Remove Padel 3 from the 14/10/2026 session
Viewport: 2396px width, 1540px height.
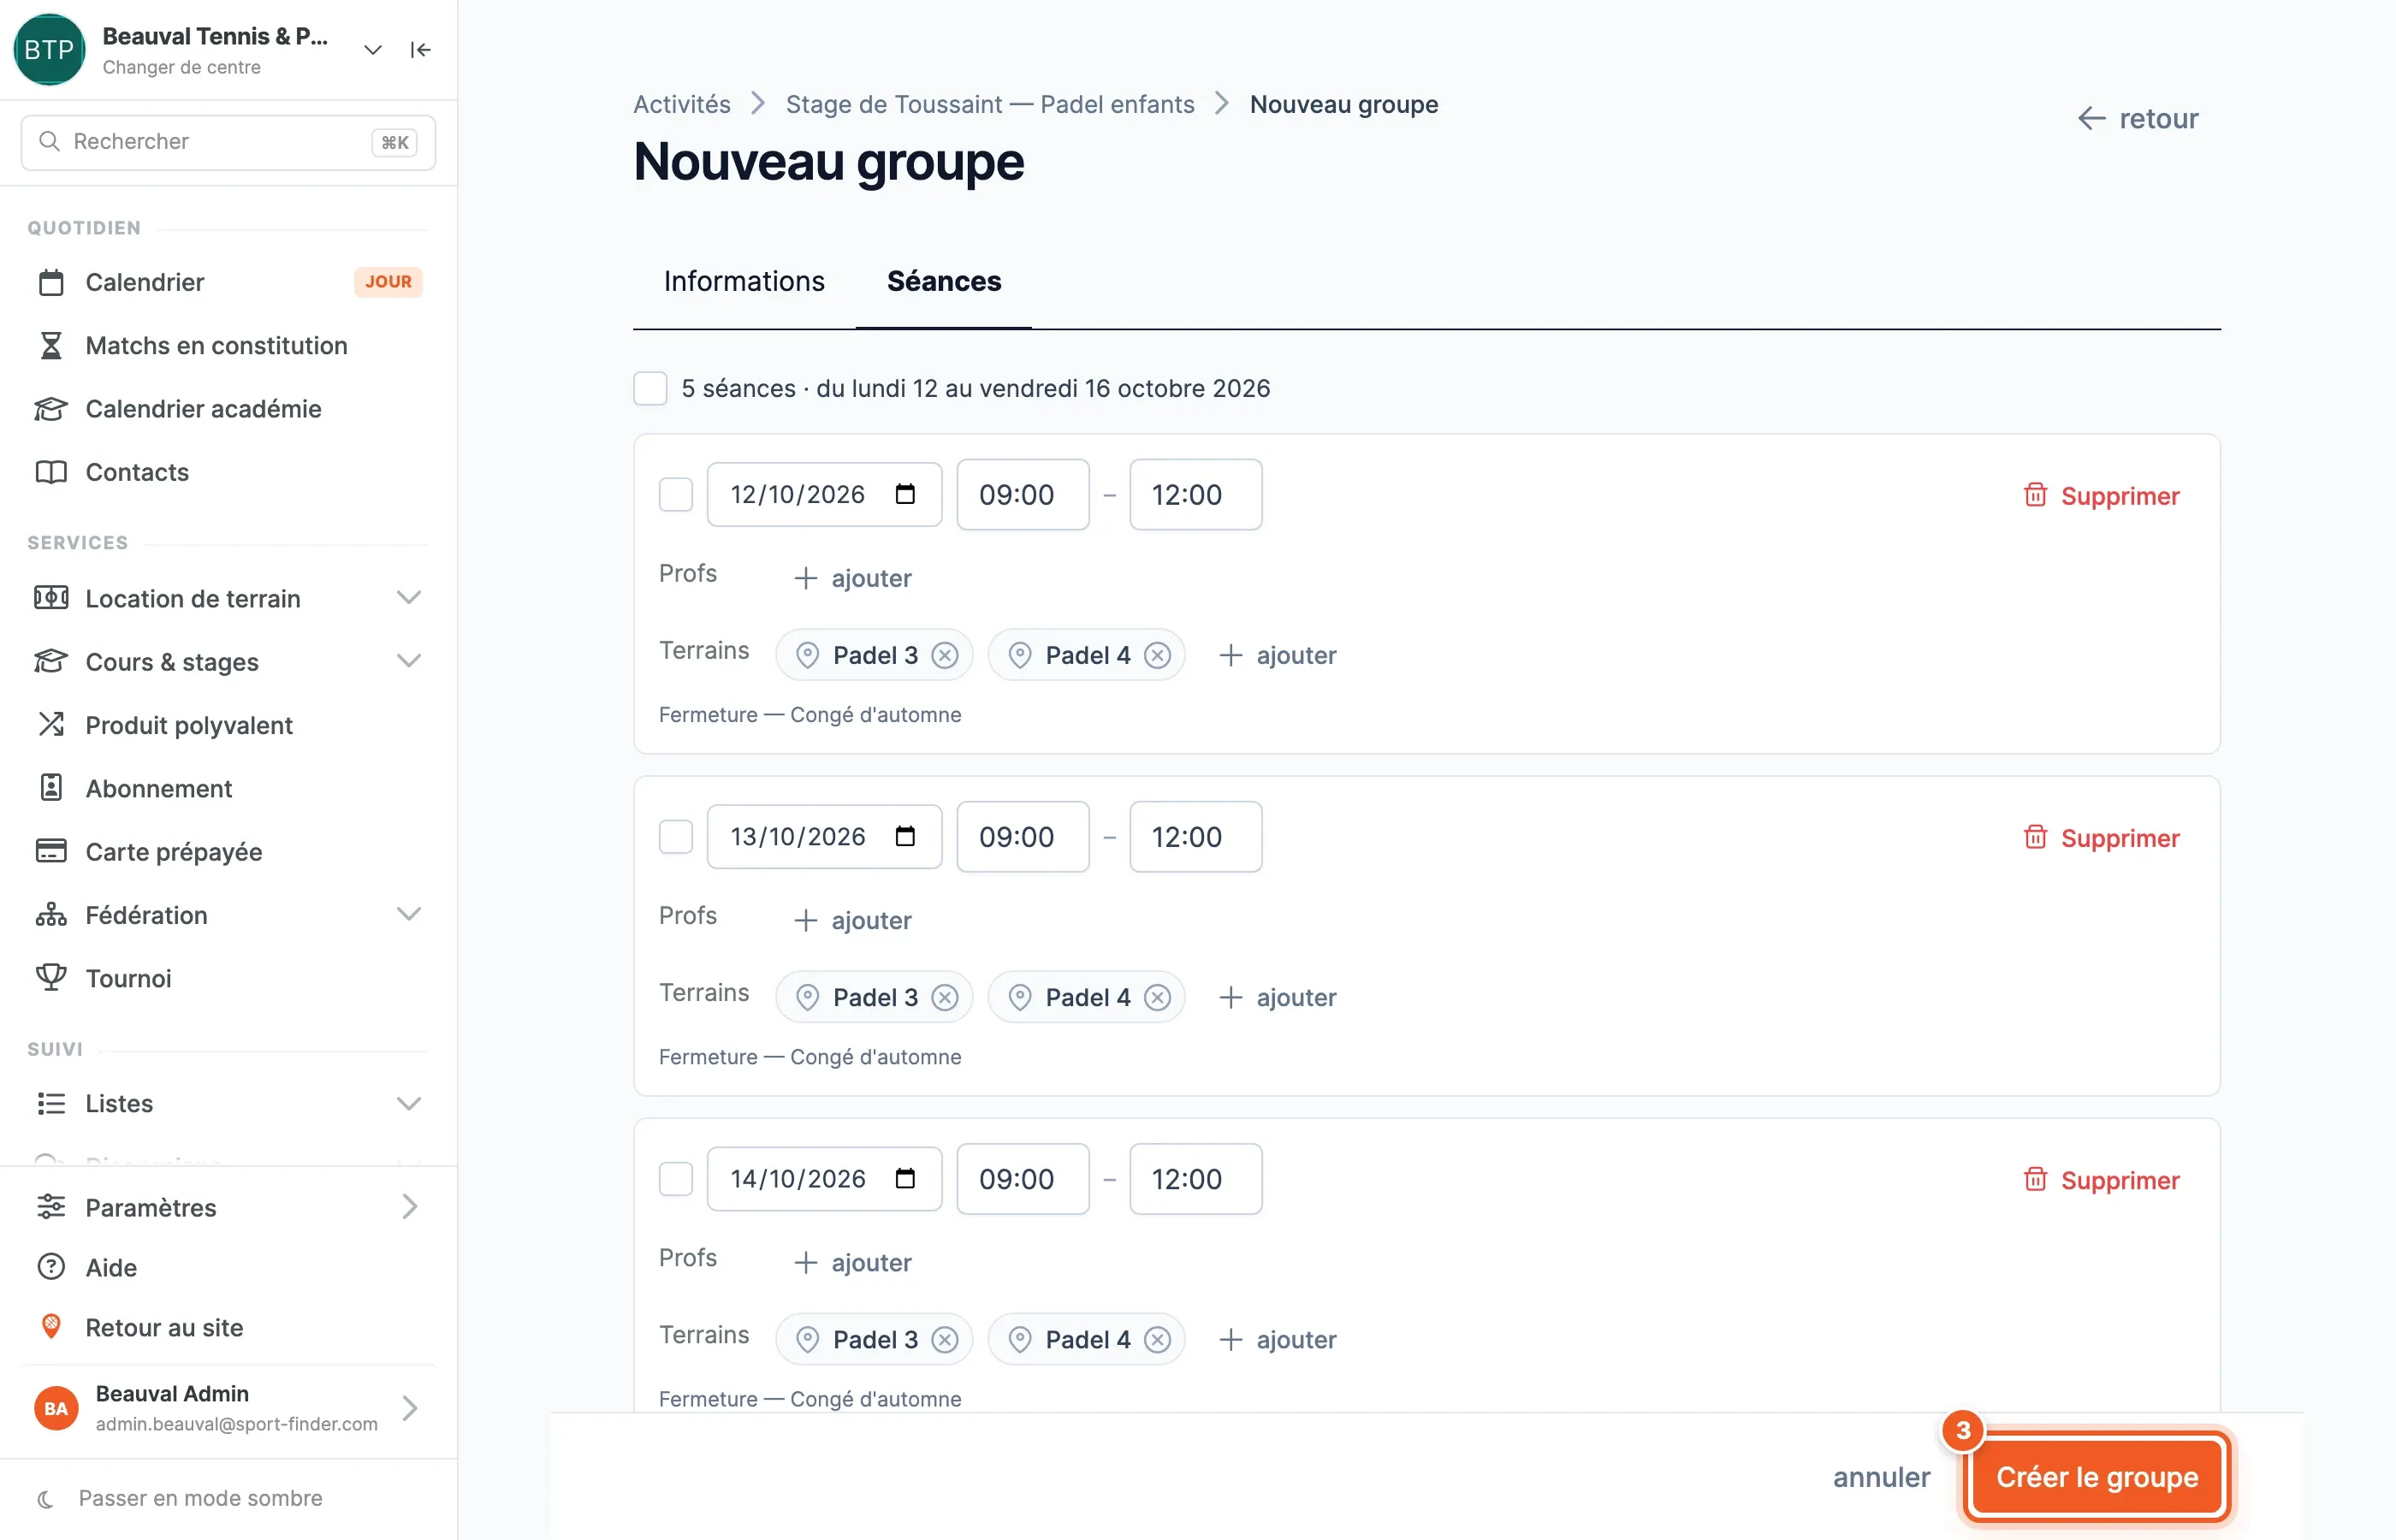point(945,1339)
